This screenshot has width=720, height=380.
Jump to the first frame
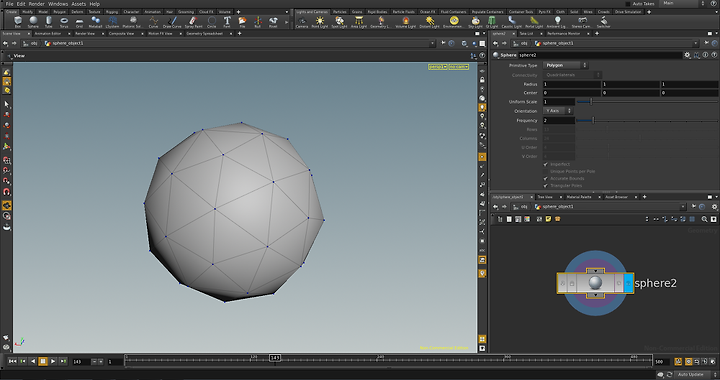[x=12, y=362]
